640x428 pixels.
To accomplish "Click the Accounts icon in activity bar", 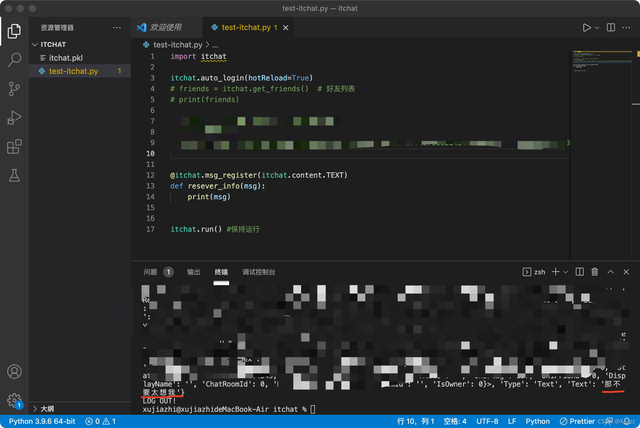I will click(x=14, y=371).
